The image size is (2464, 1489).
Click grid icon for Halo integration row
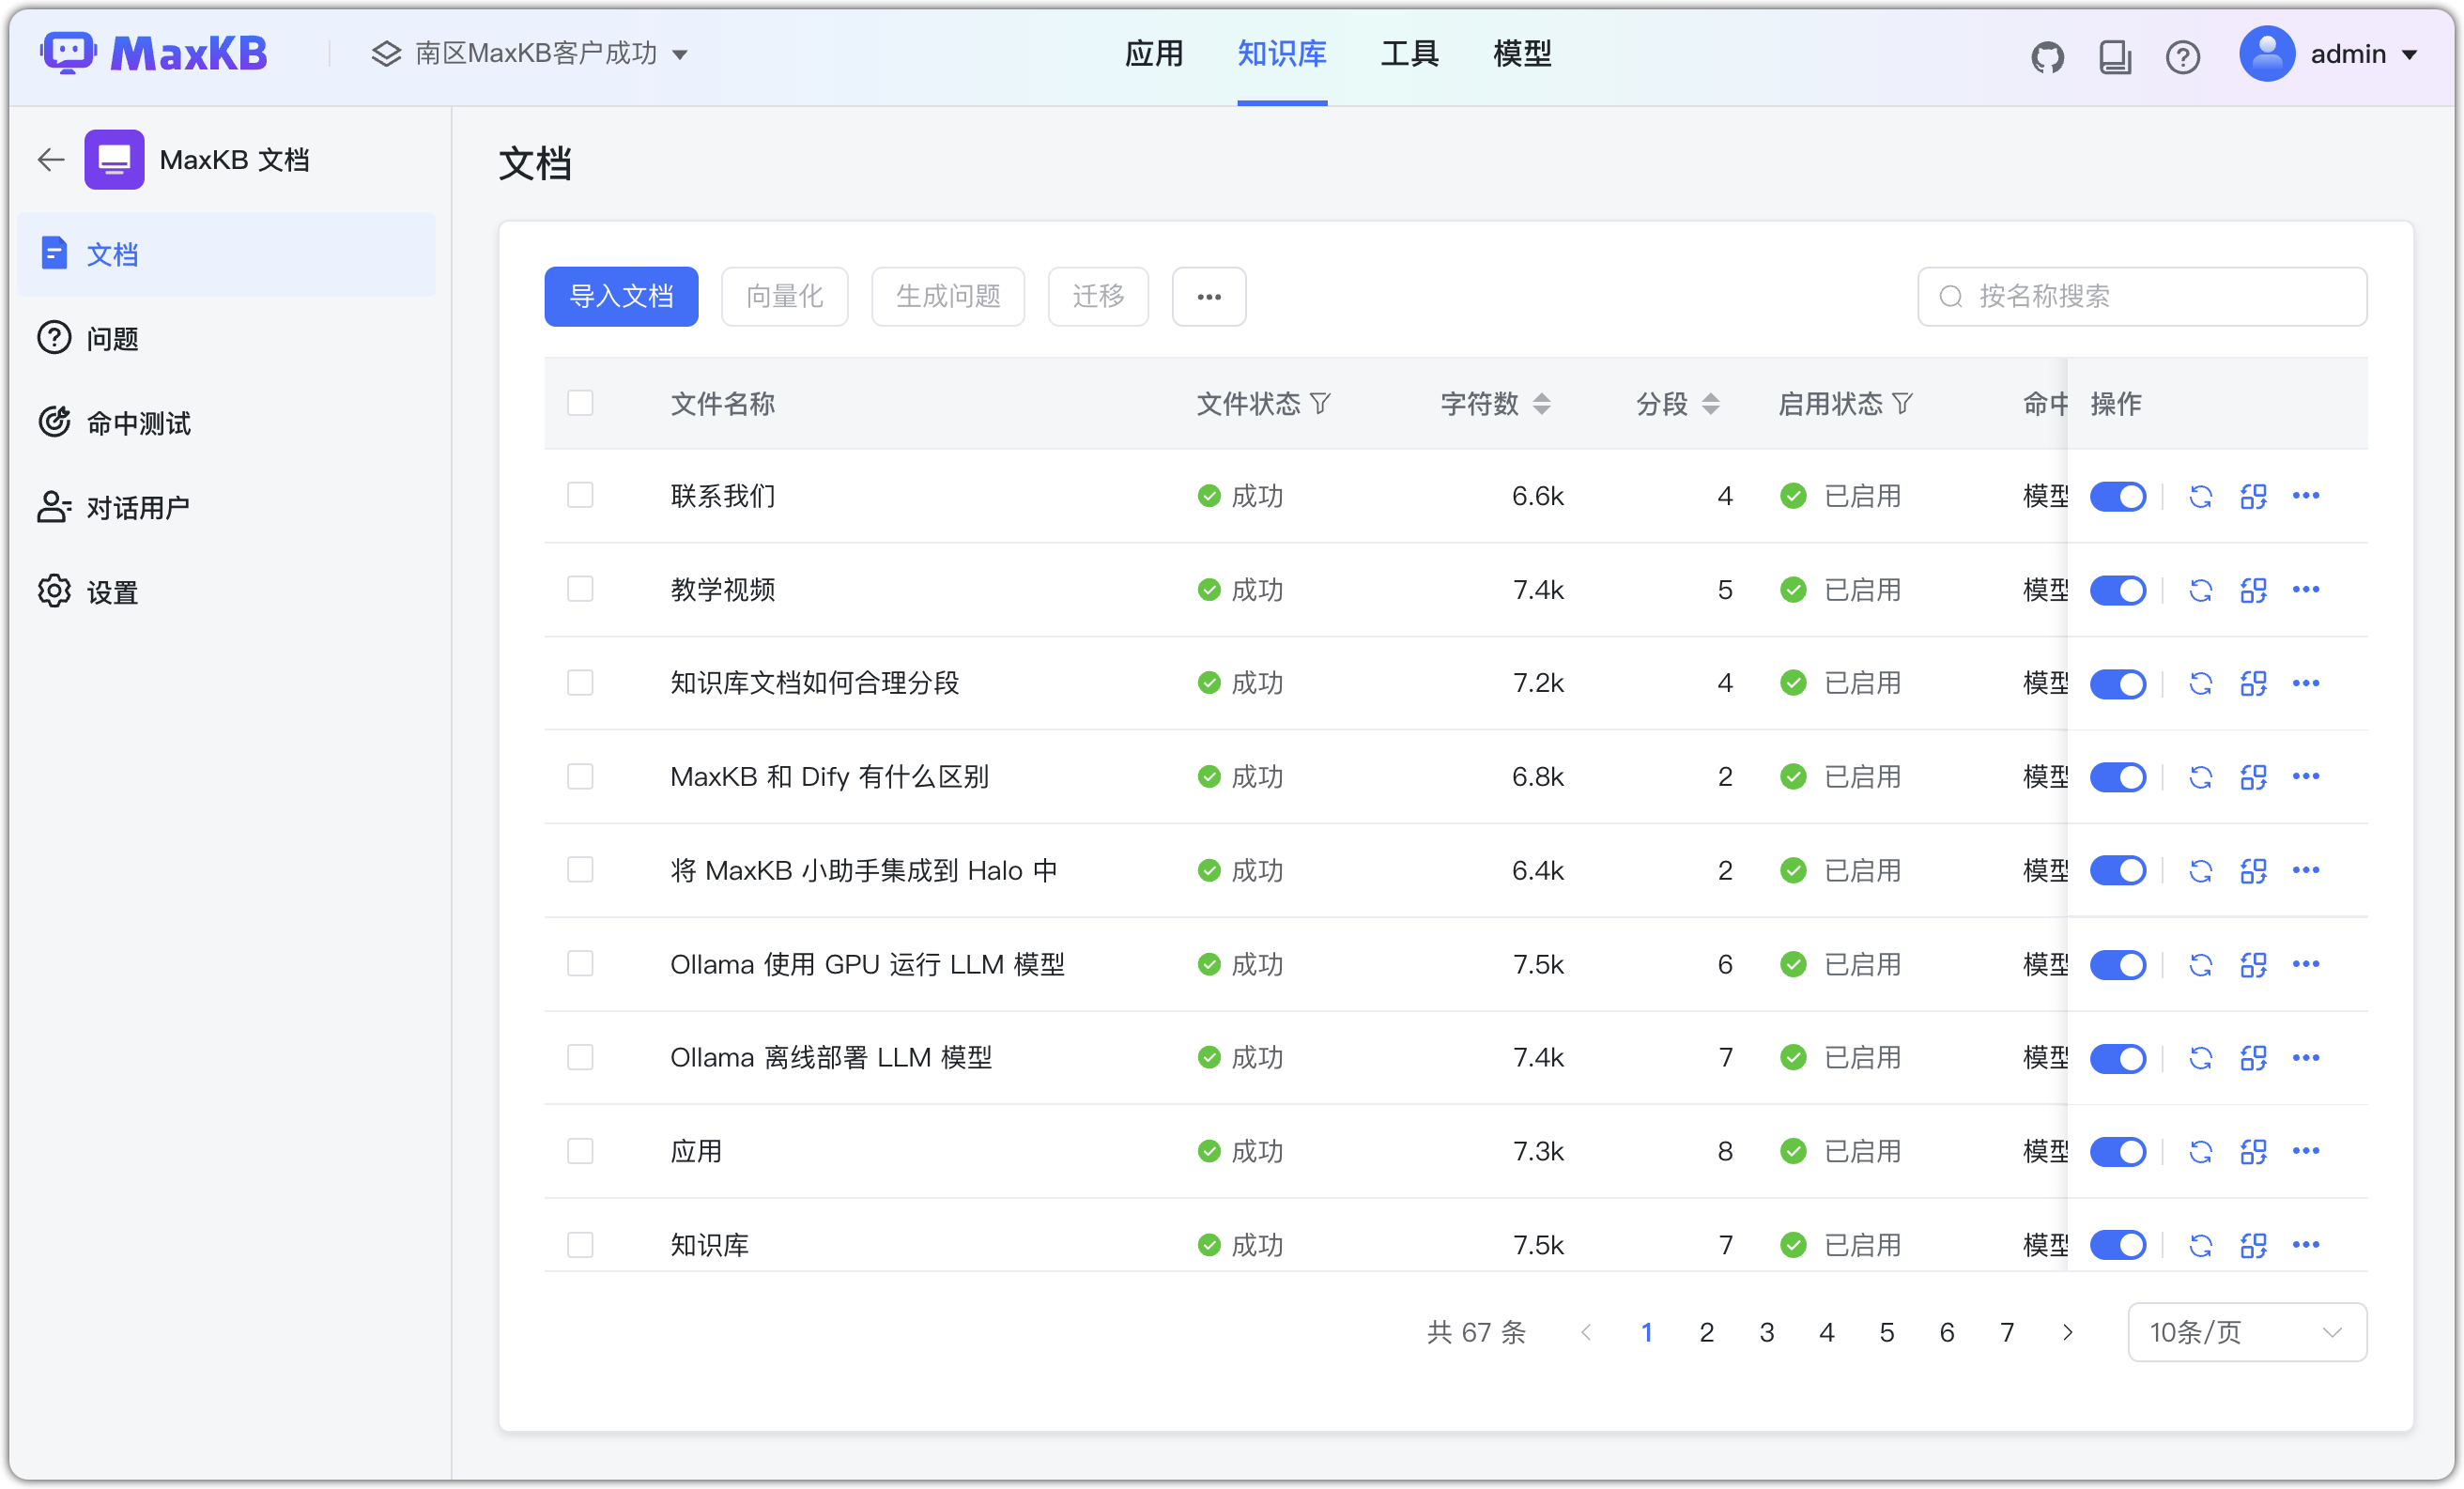coord(2253,871)
